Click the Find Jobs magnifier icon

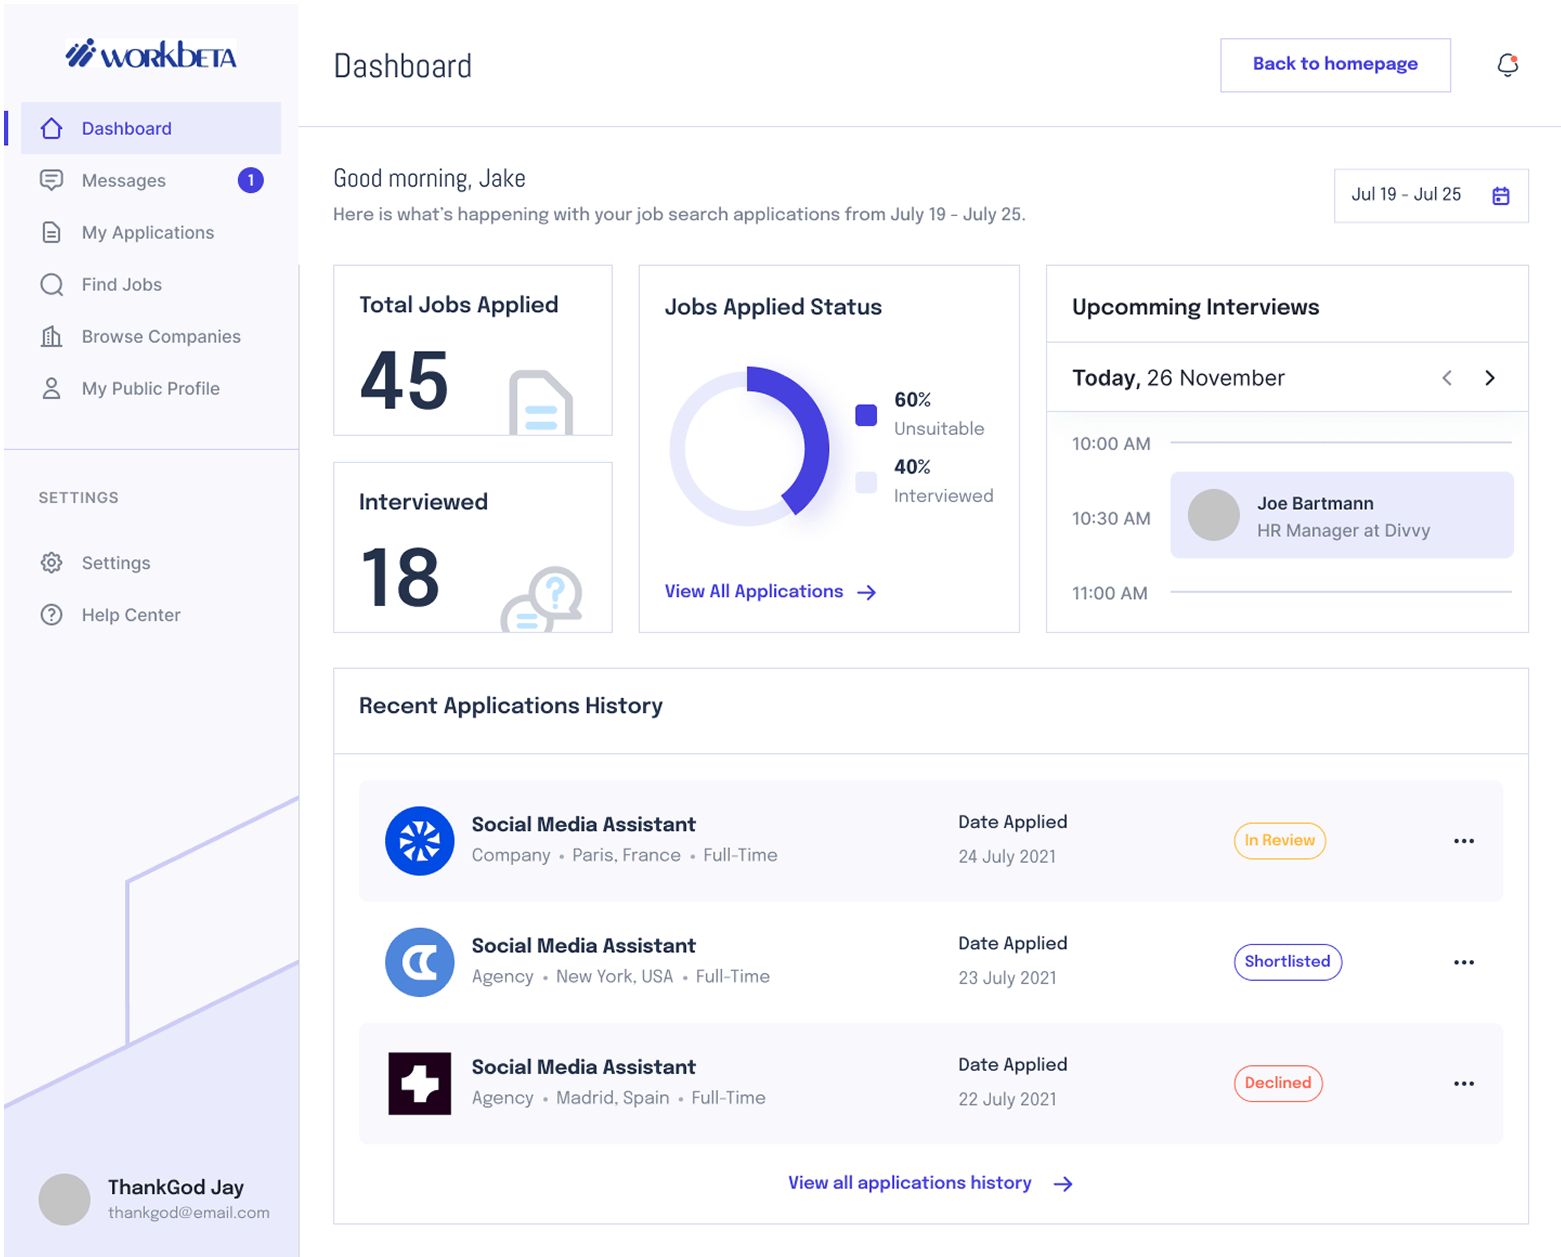tap(52, 285)
